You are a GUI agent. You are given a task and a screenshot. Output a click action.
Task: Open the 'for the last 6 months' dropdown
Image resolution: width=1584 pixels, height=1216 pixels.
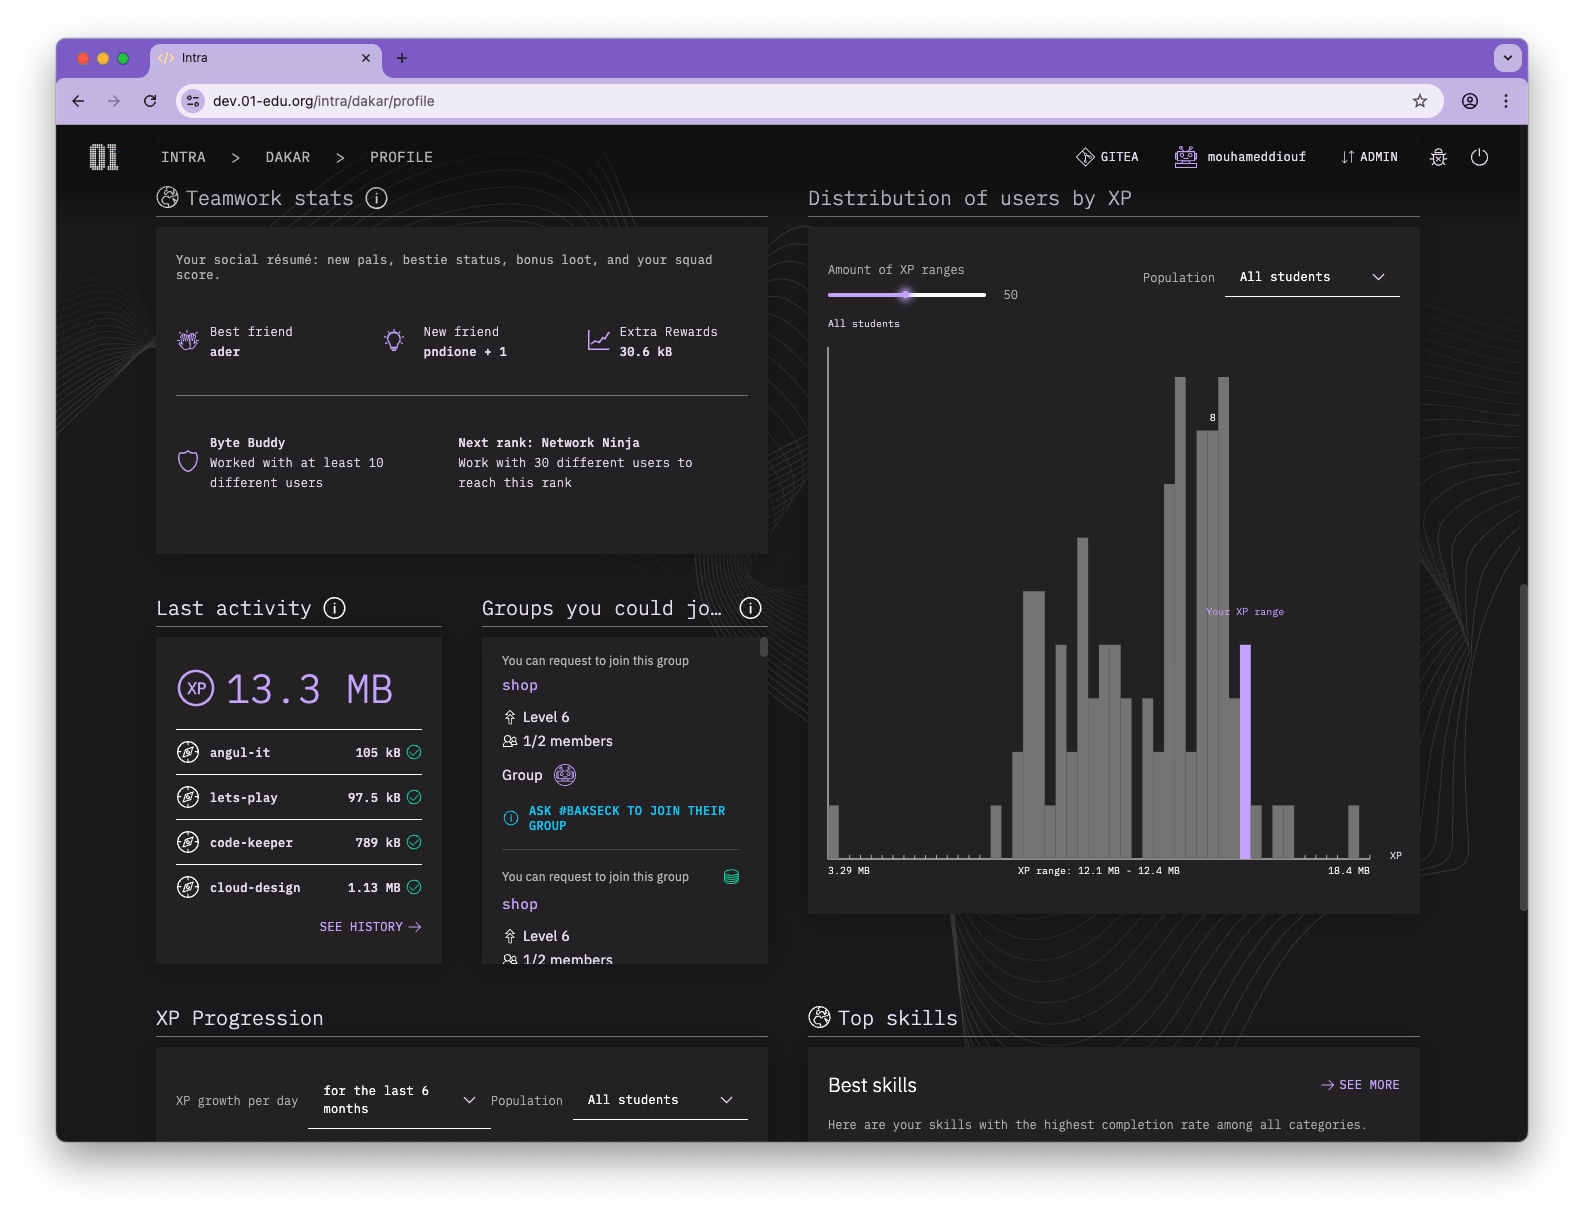398,1100
